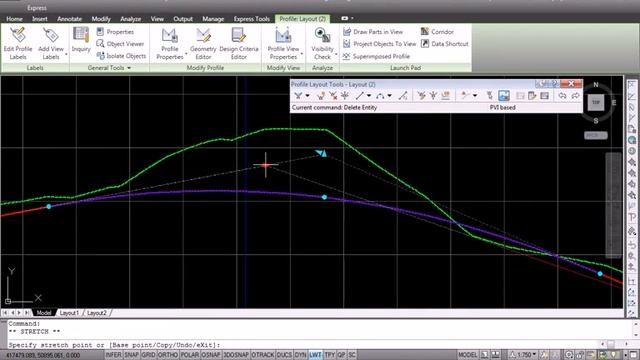Expand PVI based selection dropdown arrow
640x360 pixels.
tap(475, 96)
